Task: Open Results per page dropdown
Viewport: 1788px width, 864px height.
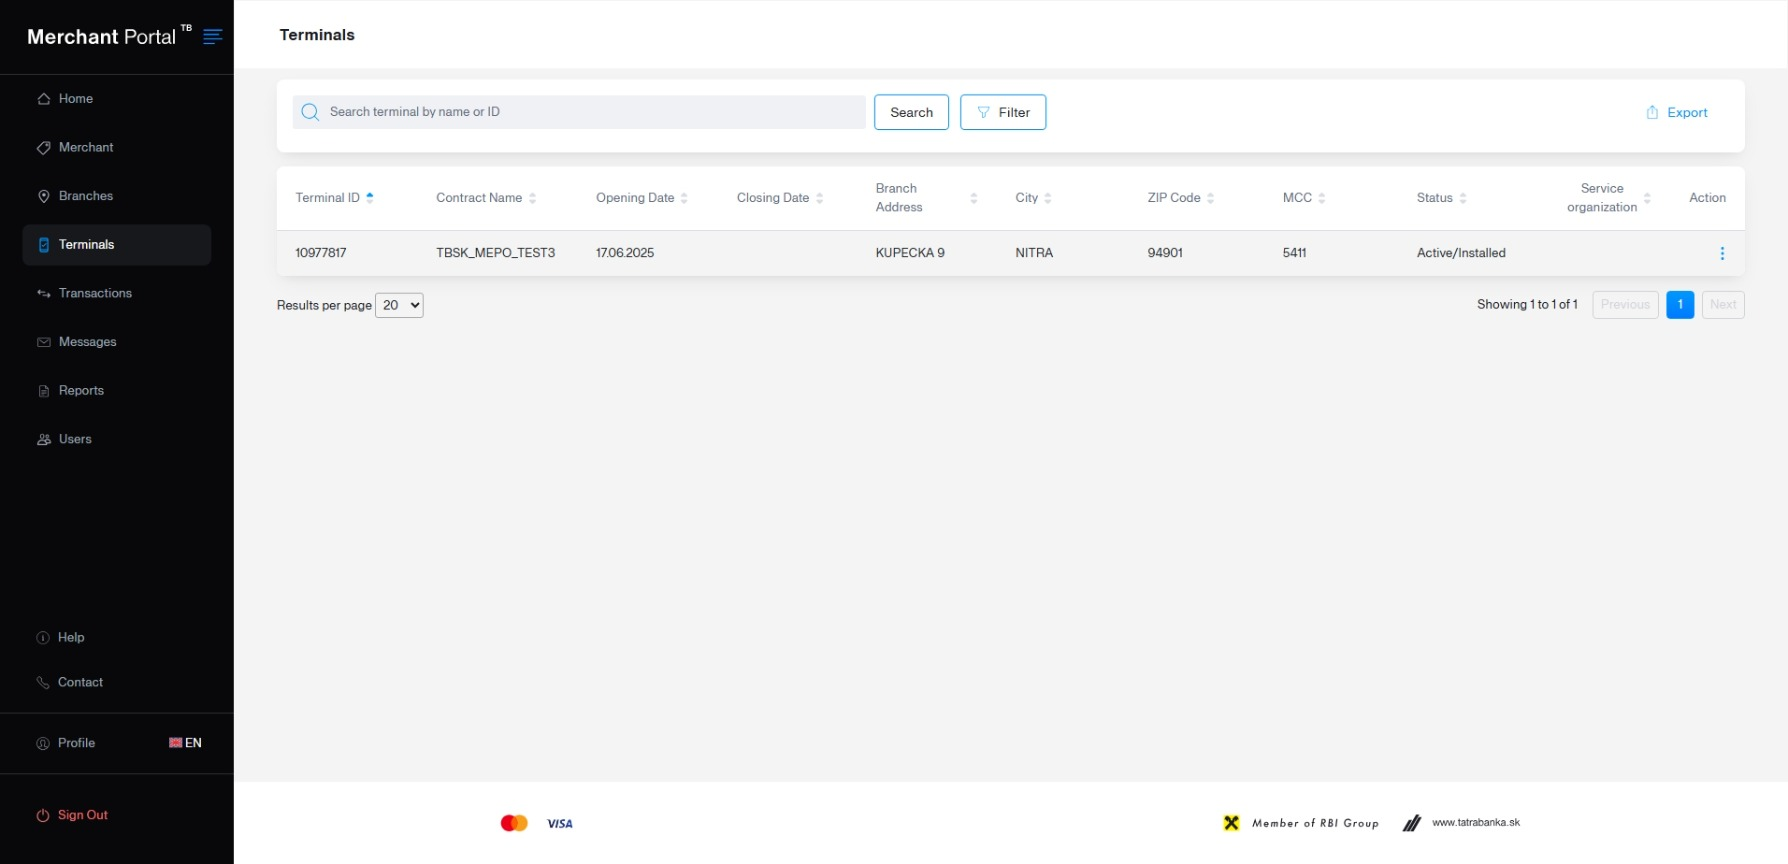Action: (x=399, y=306)
